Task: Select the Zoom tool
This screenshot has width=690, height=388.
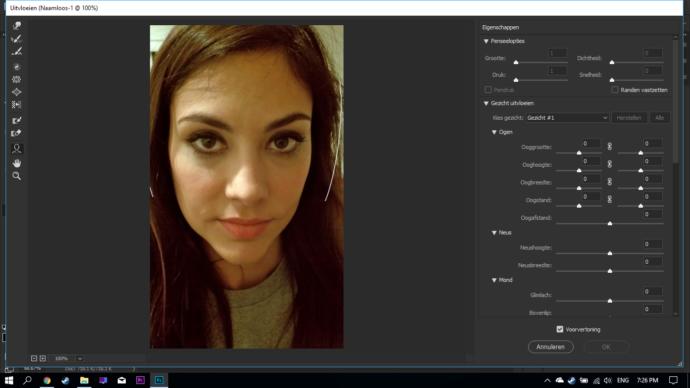Action: 17,176
